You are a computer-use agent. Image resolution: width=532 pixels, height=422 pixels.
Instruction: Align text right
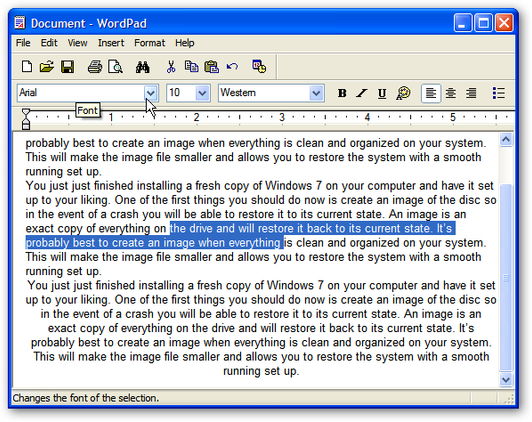(x=471, y=93)
